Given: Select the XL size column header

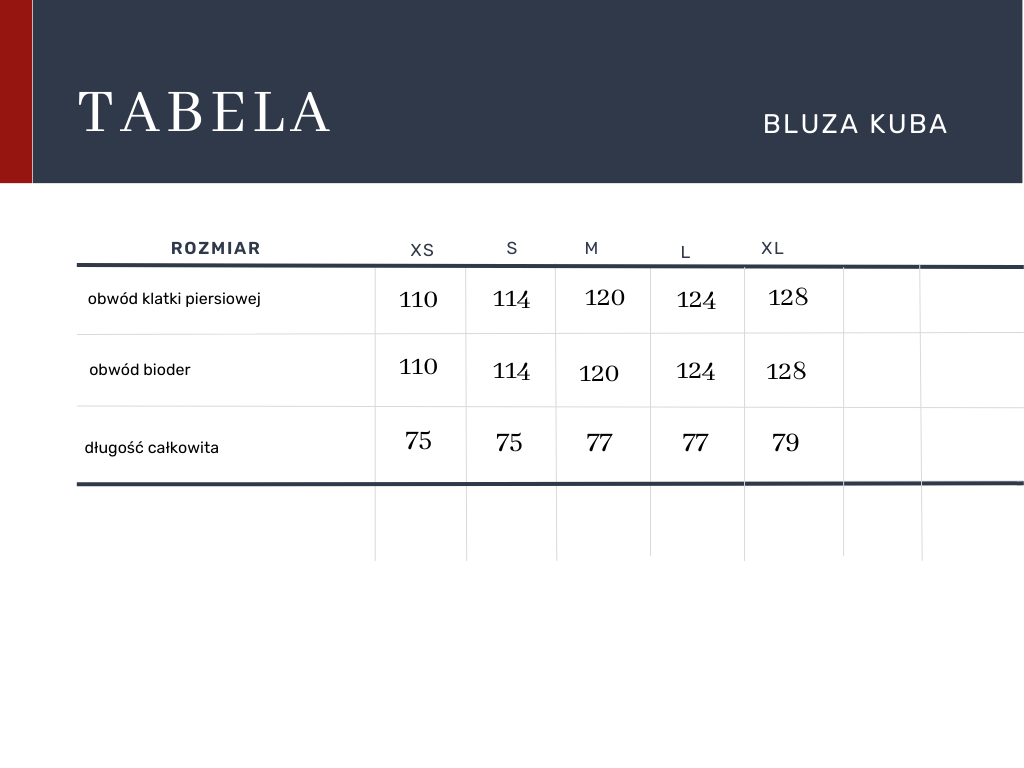Looking at the screenshot, I should [x=772, y=248].
